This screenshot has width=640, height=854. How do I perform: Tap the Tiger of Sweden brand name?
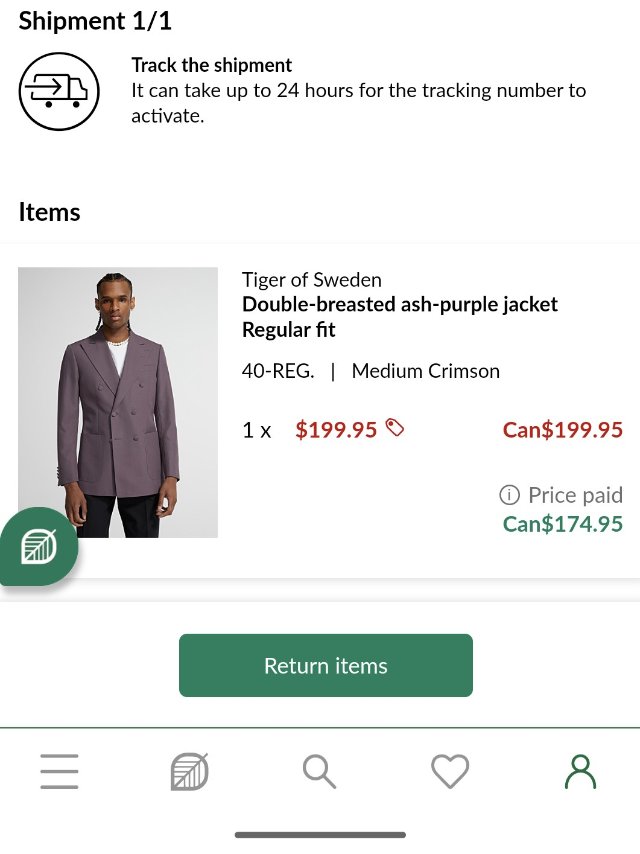point(312,280)
